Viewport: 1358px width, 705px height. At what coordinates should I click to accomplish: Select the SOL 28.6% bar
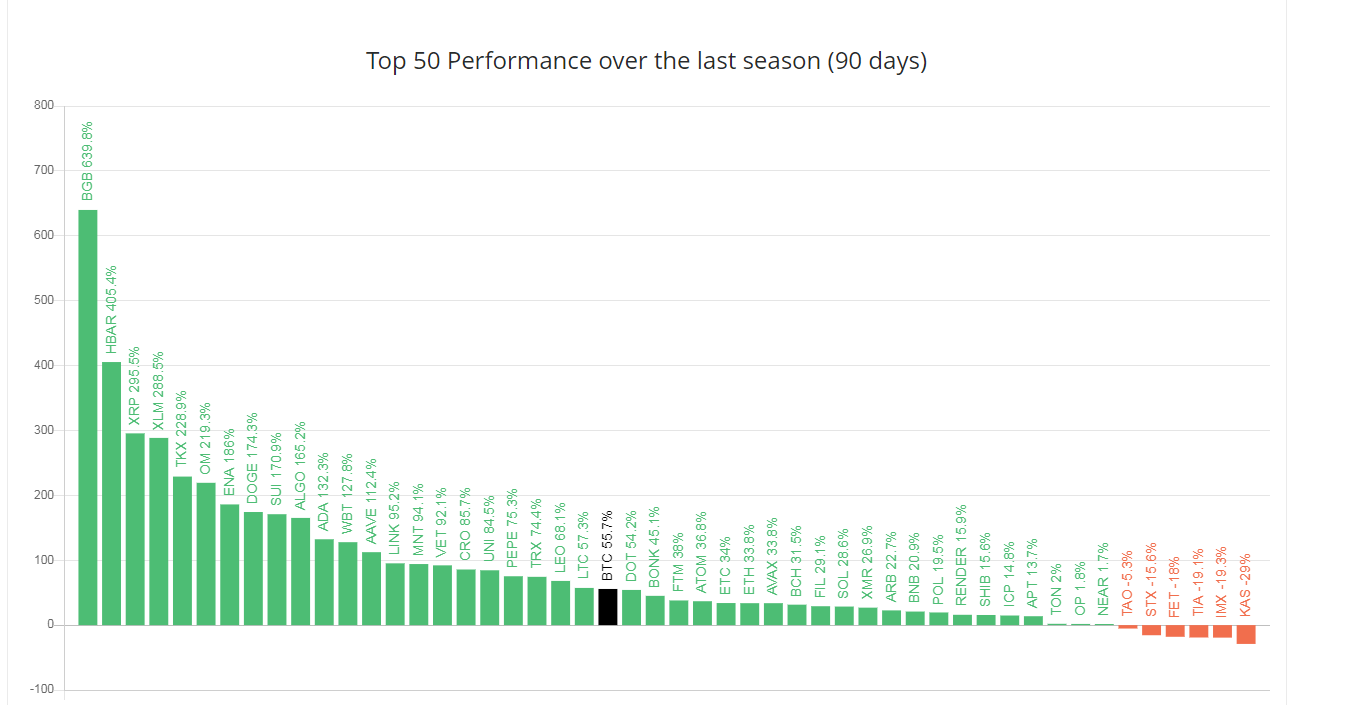click(844, 616)
